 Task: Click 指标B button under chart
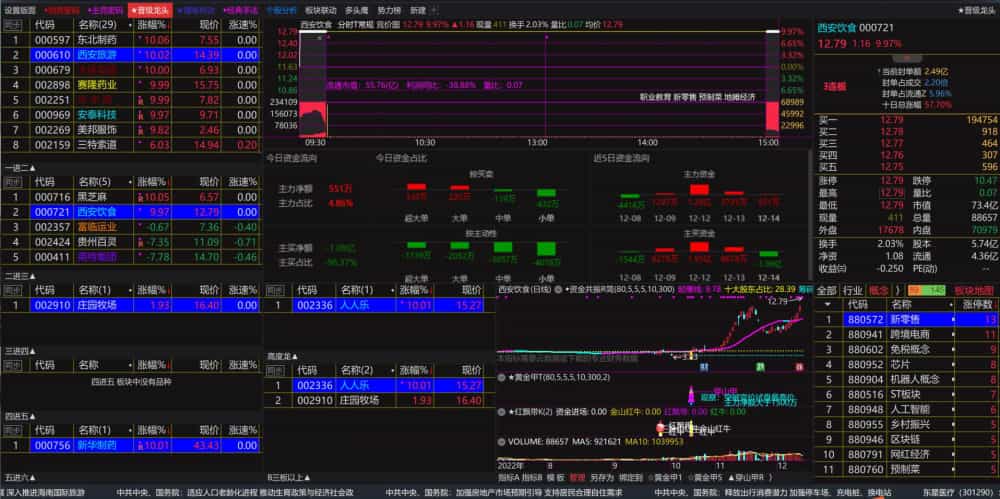(532, 477)
